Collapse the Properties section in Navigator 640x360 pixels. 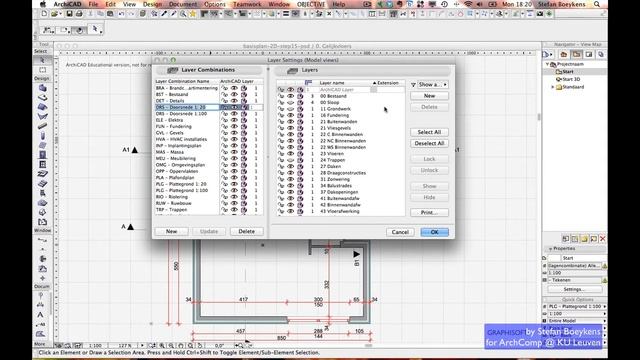551,249
